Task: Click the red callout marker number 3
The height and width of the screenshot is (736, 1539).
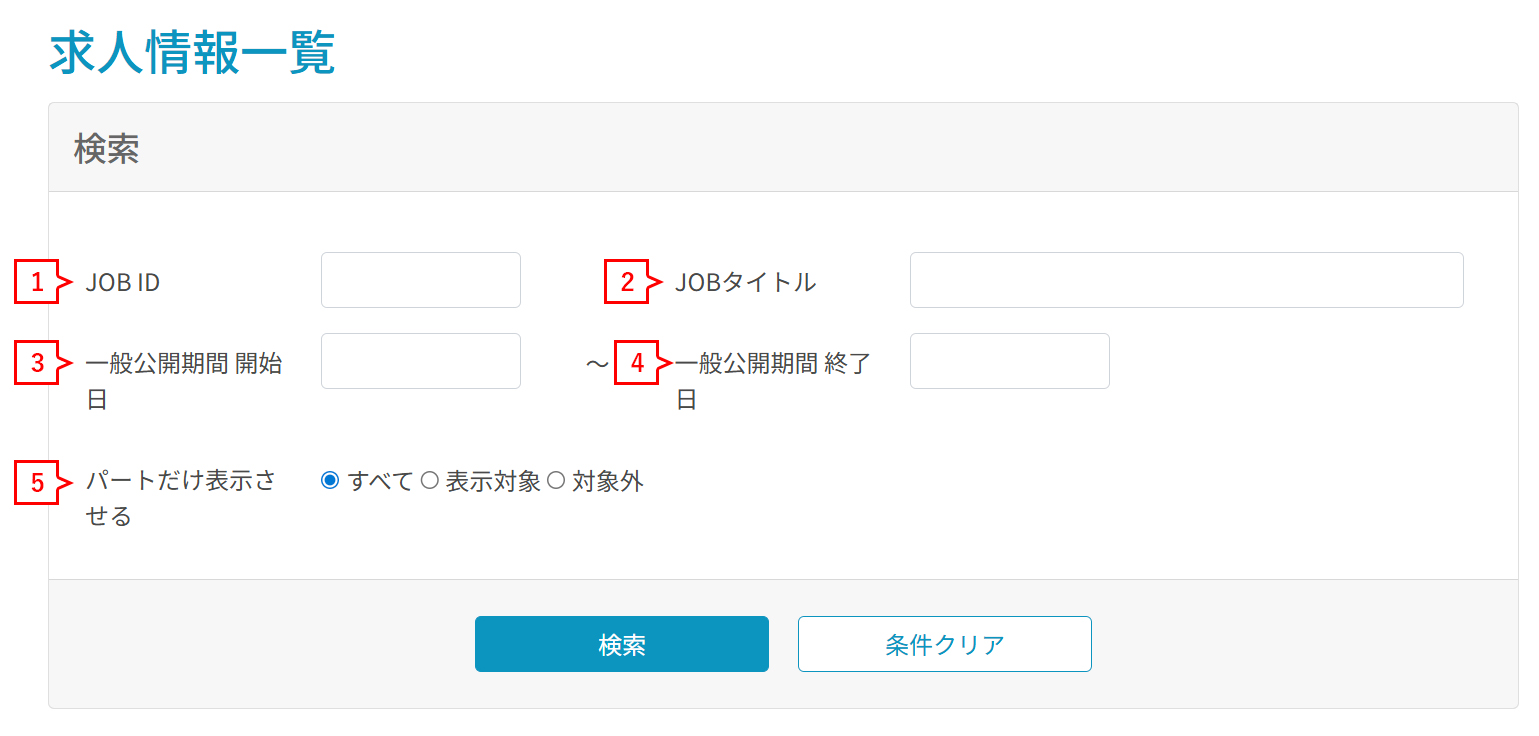Action: click(x=38, y=363)
